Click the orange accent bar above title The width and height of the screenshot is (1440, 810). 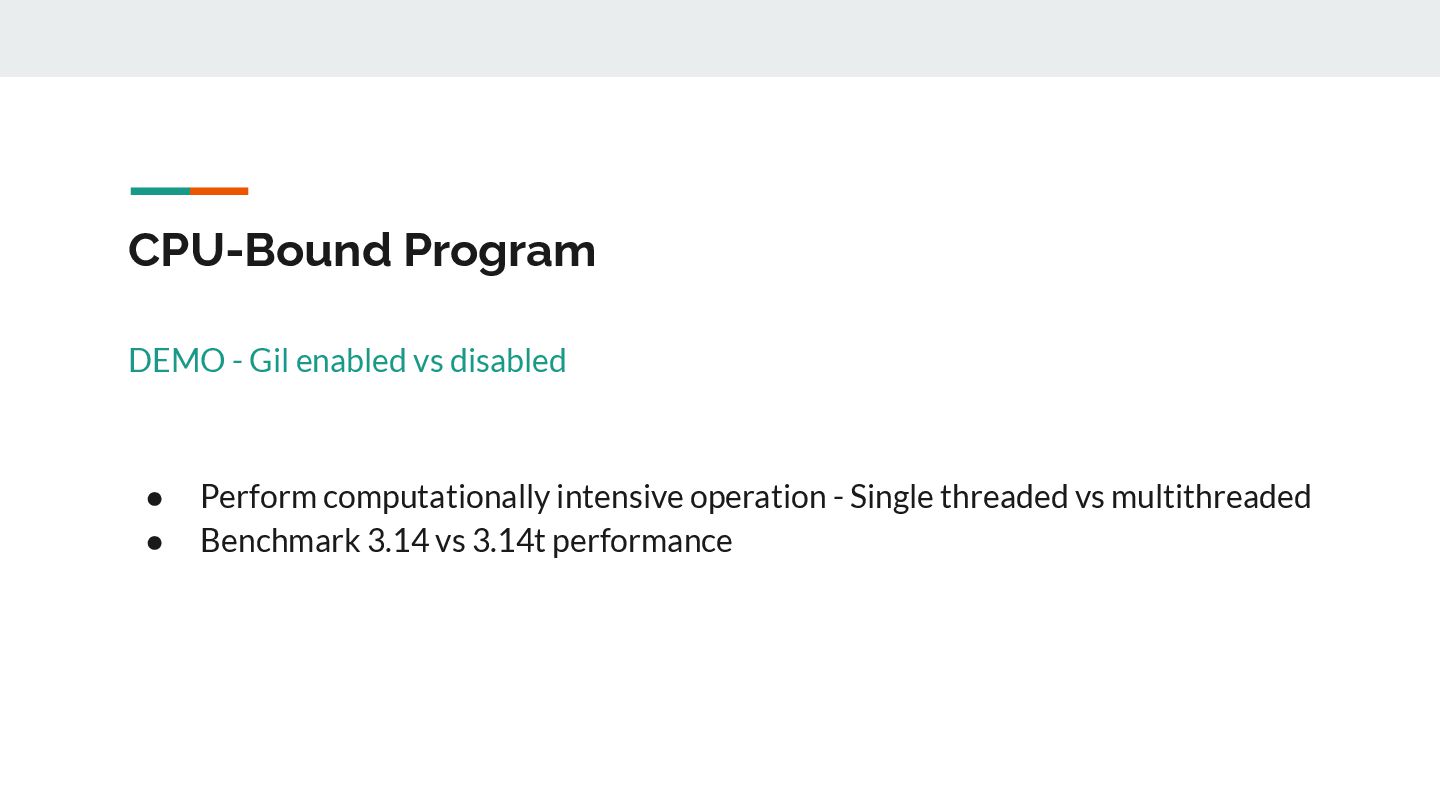point(219,191)
